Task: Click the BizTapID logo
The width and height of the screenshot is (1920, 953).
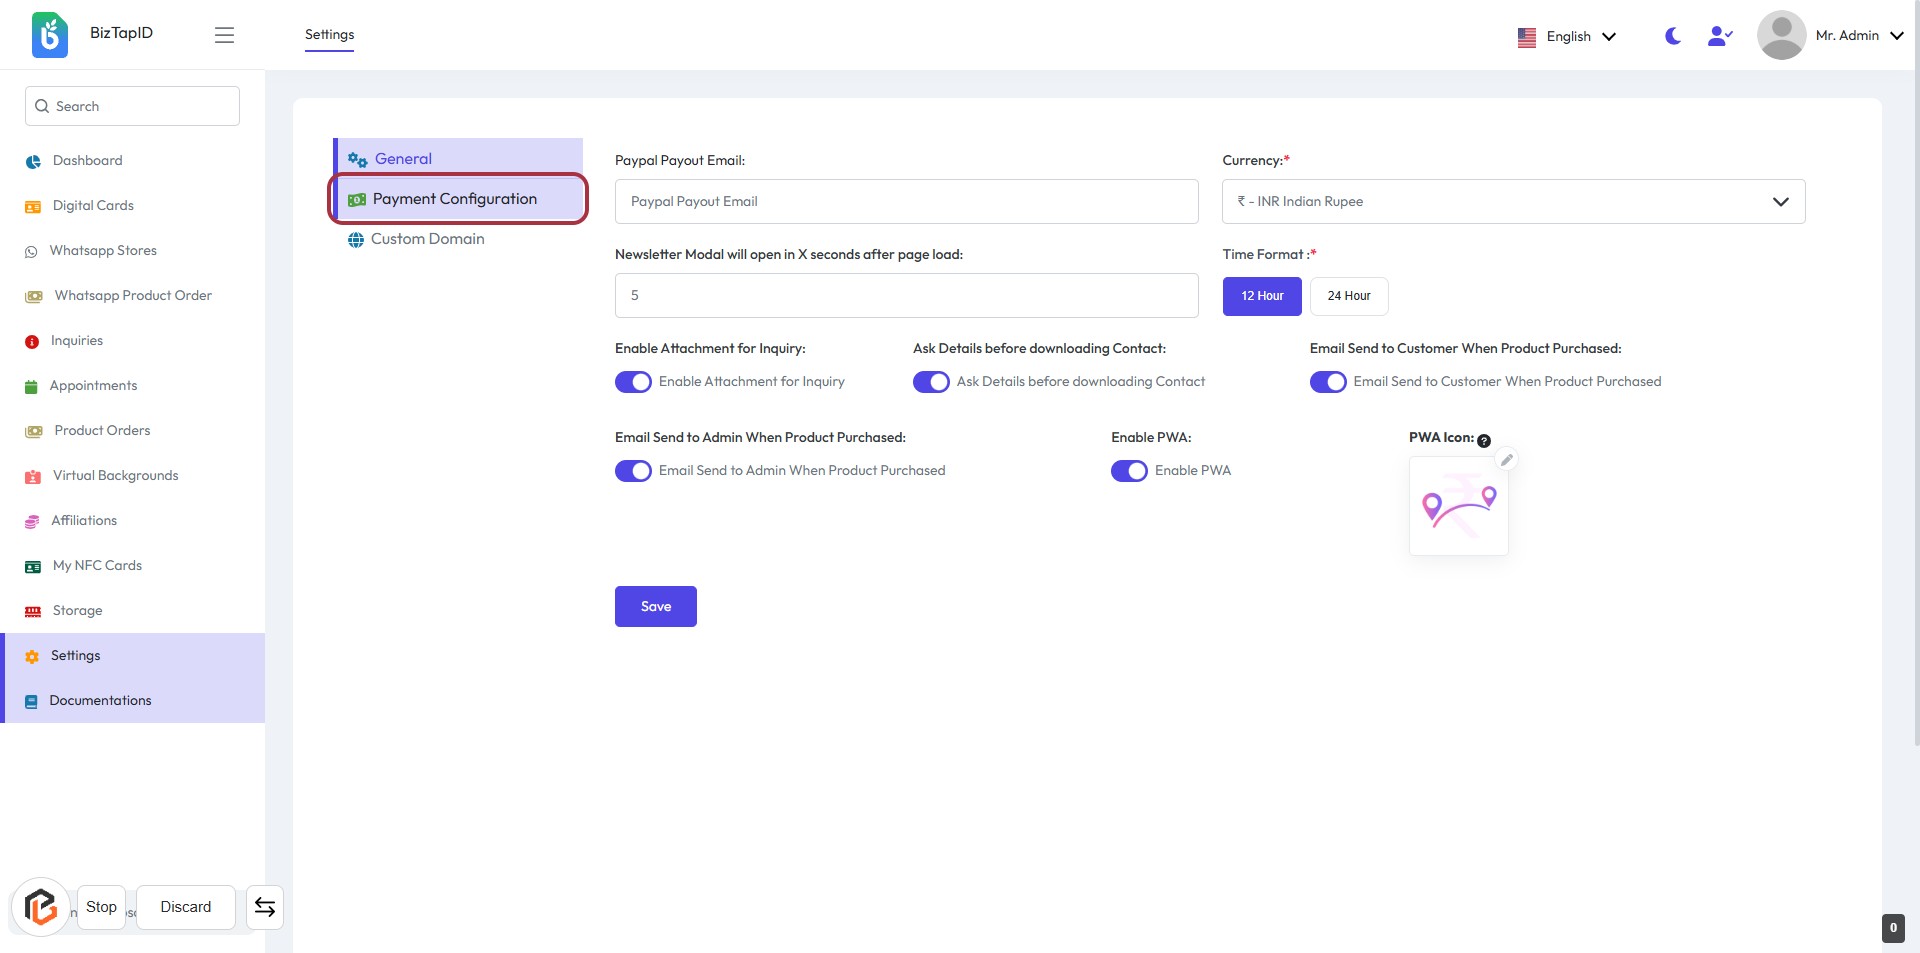Action: tap(50, 35)
